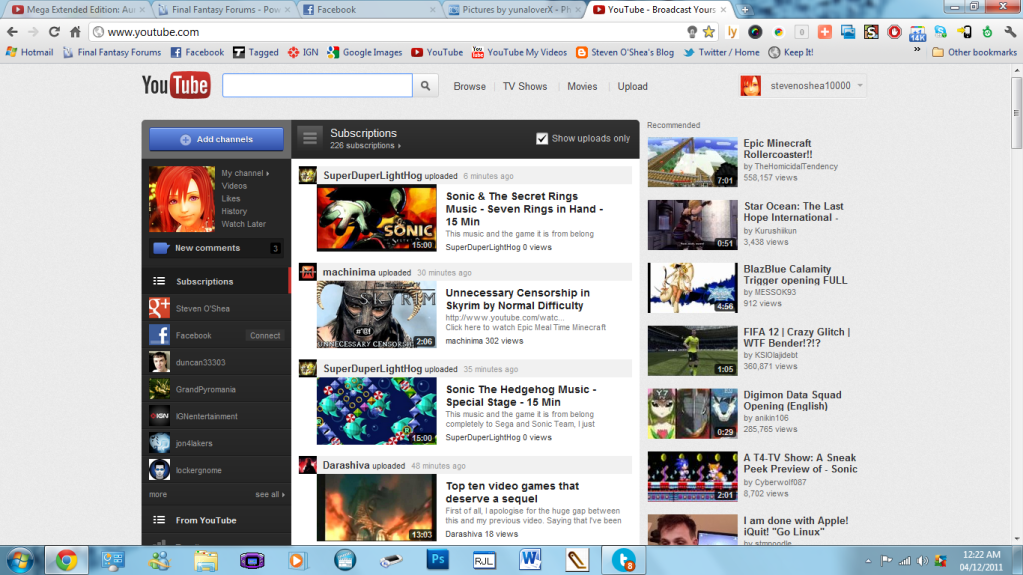1023x575 pixels.
Task: Show more bookmarks chevron
Action: [x=917, y=52]
